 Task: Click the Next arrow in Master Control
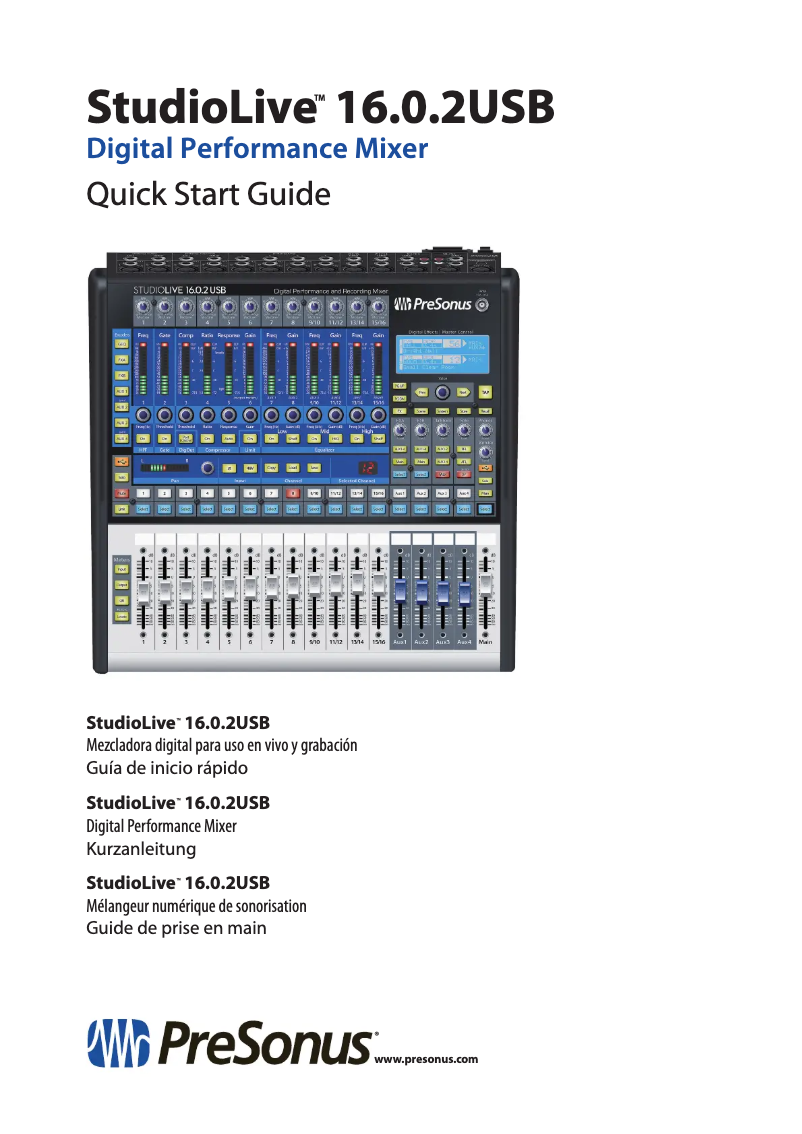463,392
